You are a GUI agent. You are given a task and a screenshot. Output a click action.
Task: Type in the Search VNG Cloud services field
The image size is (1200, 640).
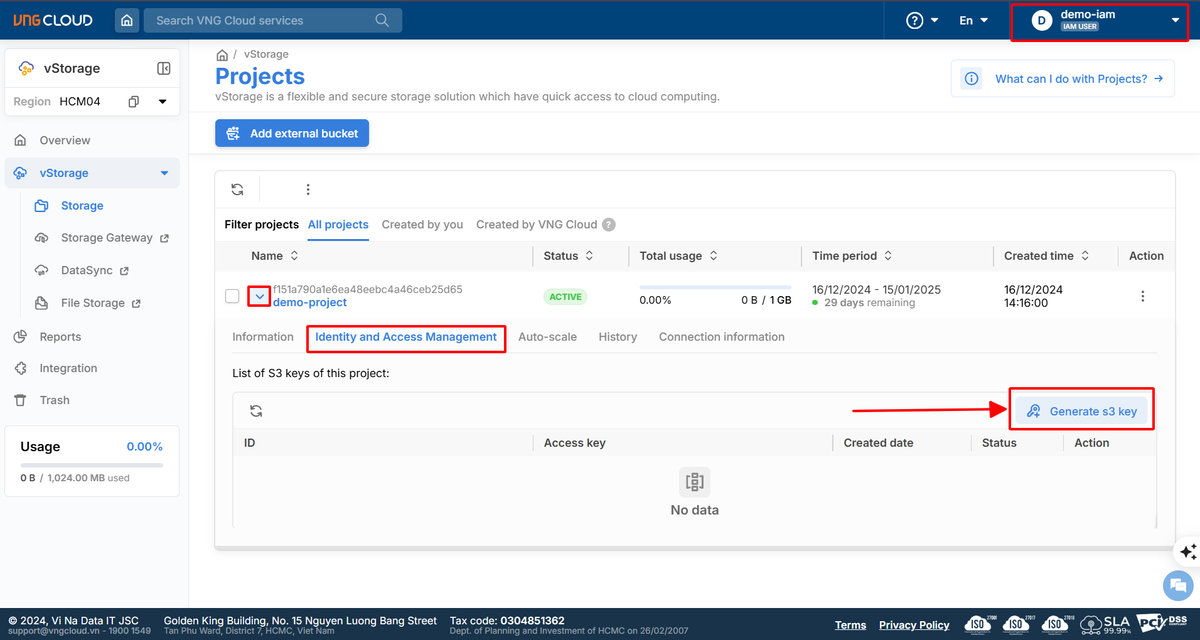(x=260, y=20)
